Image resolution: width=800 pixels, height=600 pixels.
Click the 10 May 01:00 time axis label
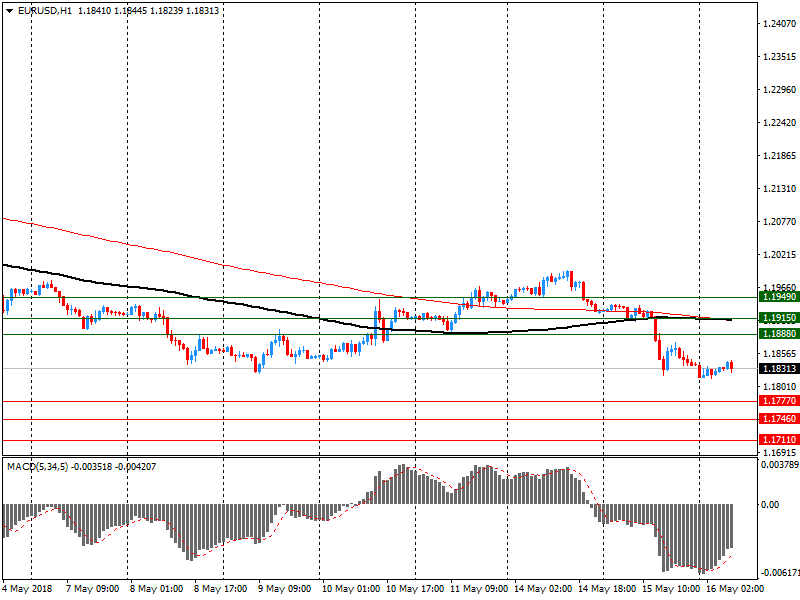coord(351,589)
